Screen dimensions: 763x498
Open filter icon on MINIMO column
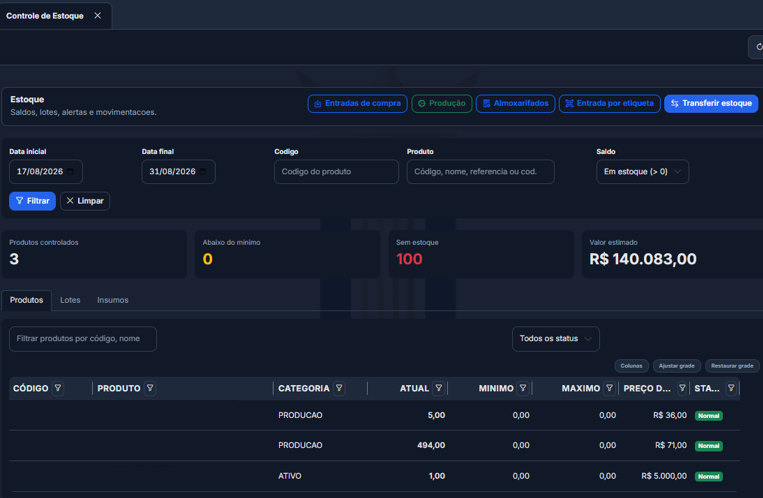click(523, 388)
